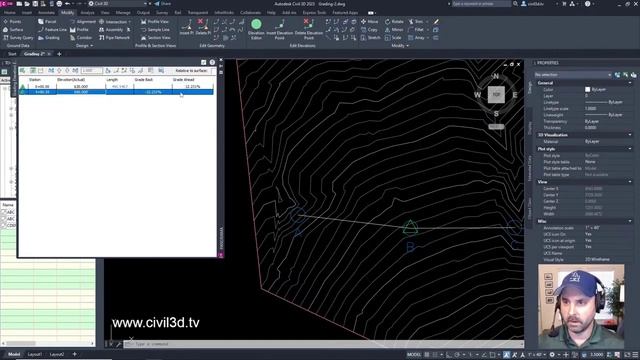The height and width of the screenshot is (360, 640).
Task: Select the Corridor tool
Action: 81,38
